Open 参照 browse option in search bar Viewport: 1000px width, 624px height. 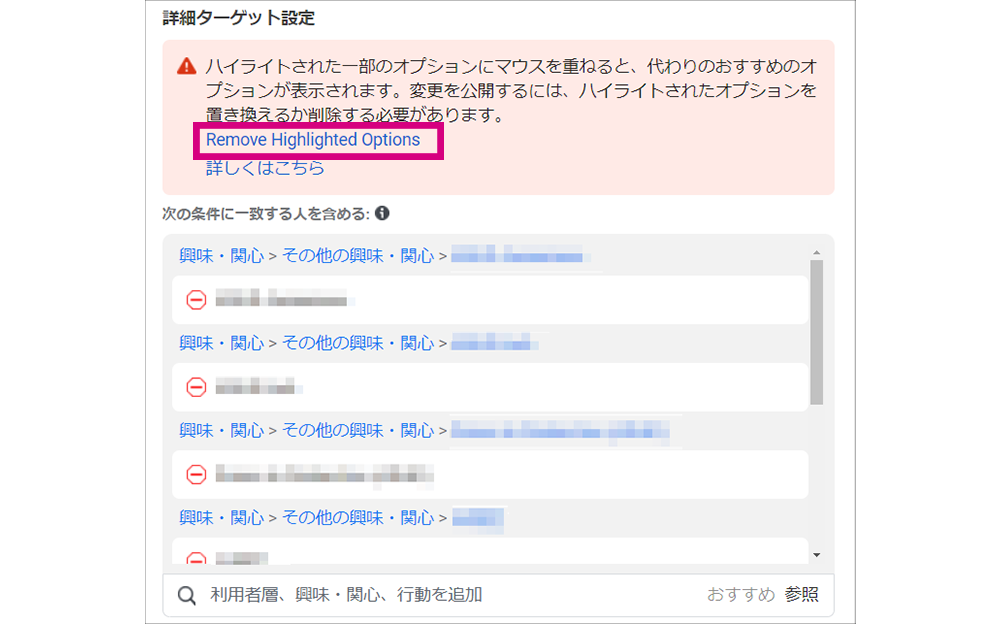coord(801,595)
